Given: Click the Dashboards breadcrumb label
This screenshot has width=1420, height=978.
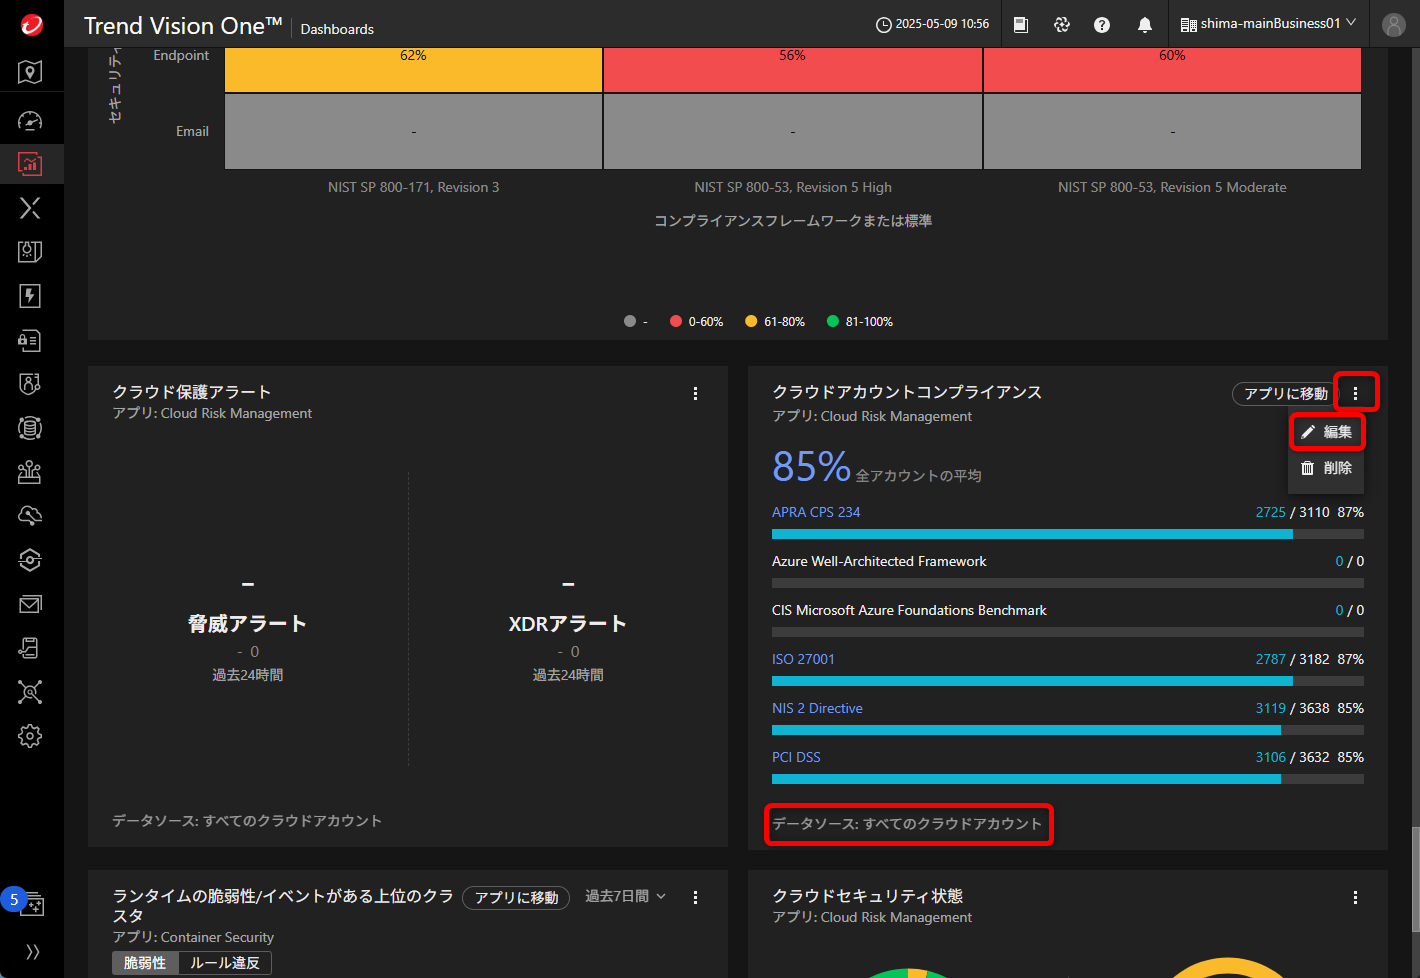Looking at the screenshot, I should coord(337,29).
